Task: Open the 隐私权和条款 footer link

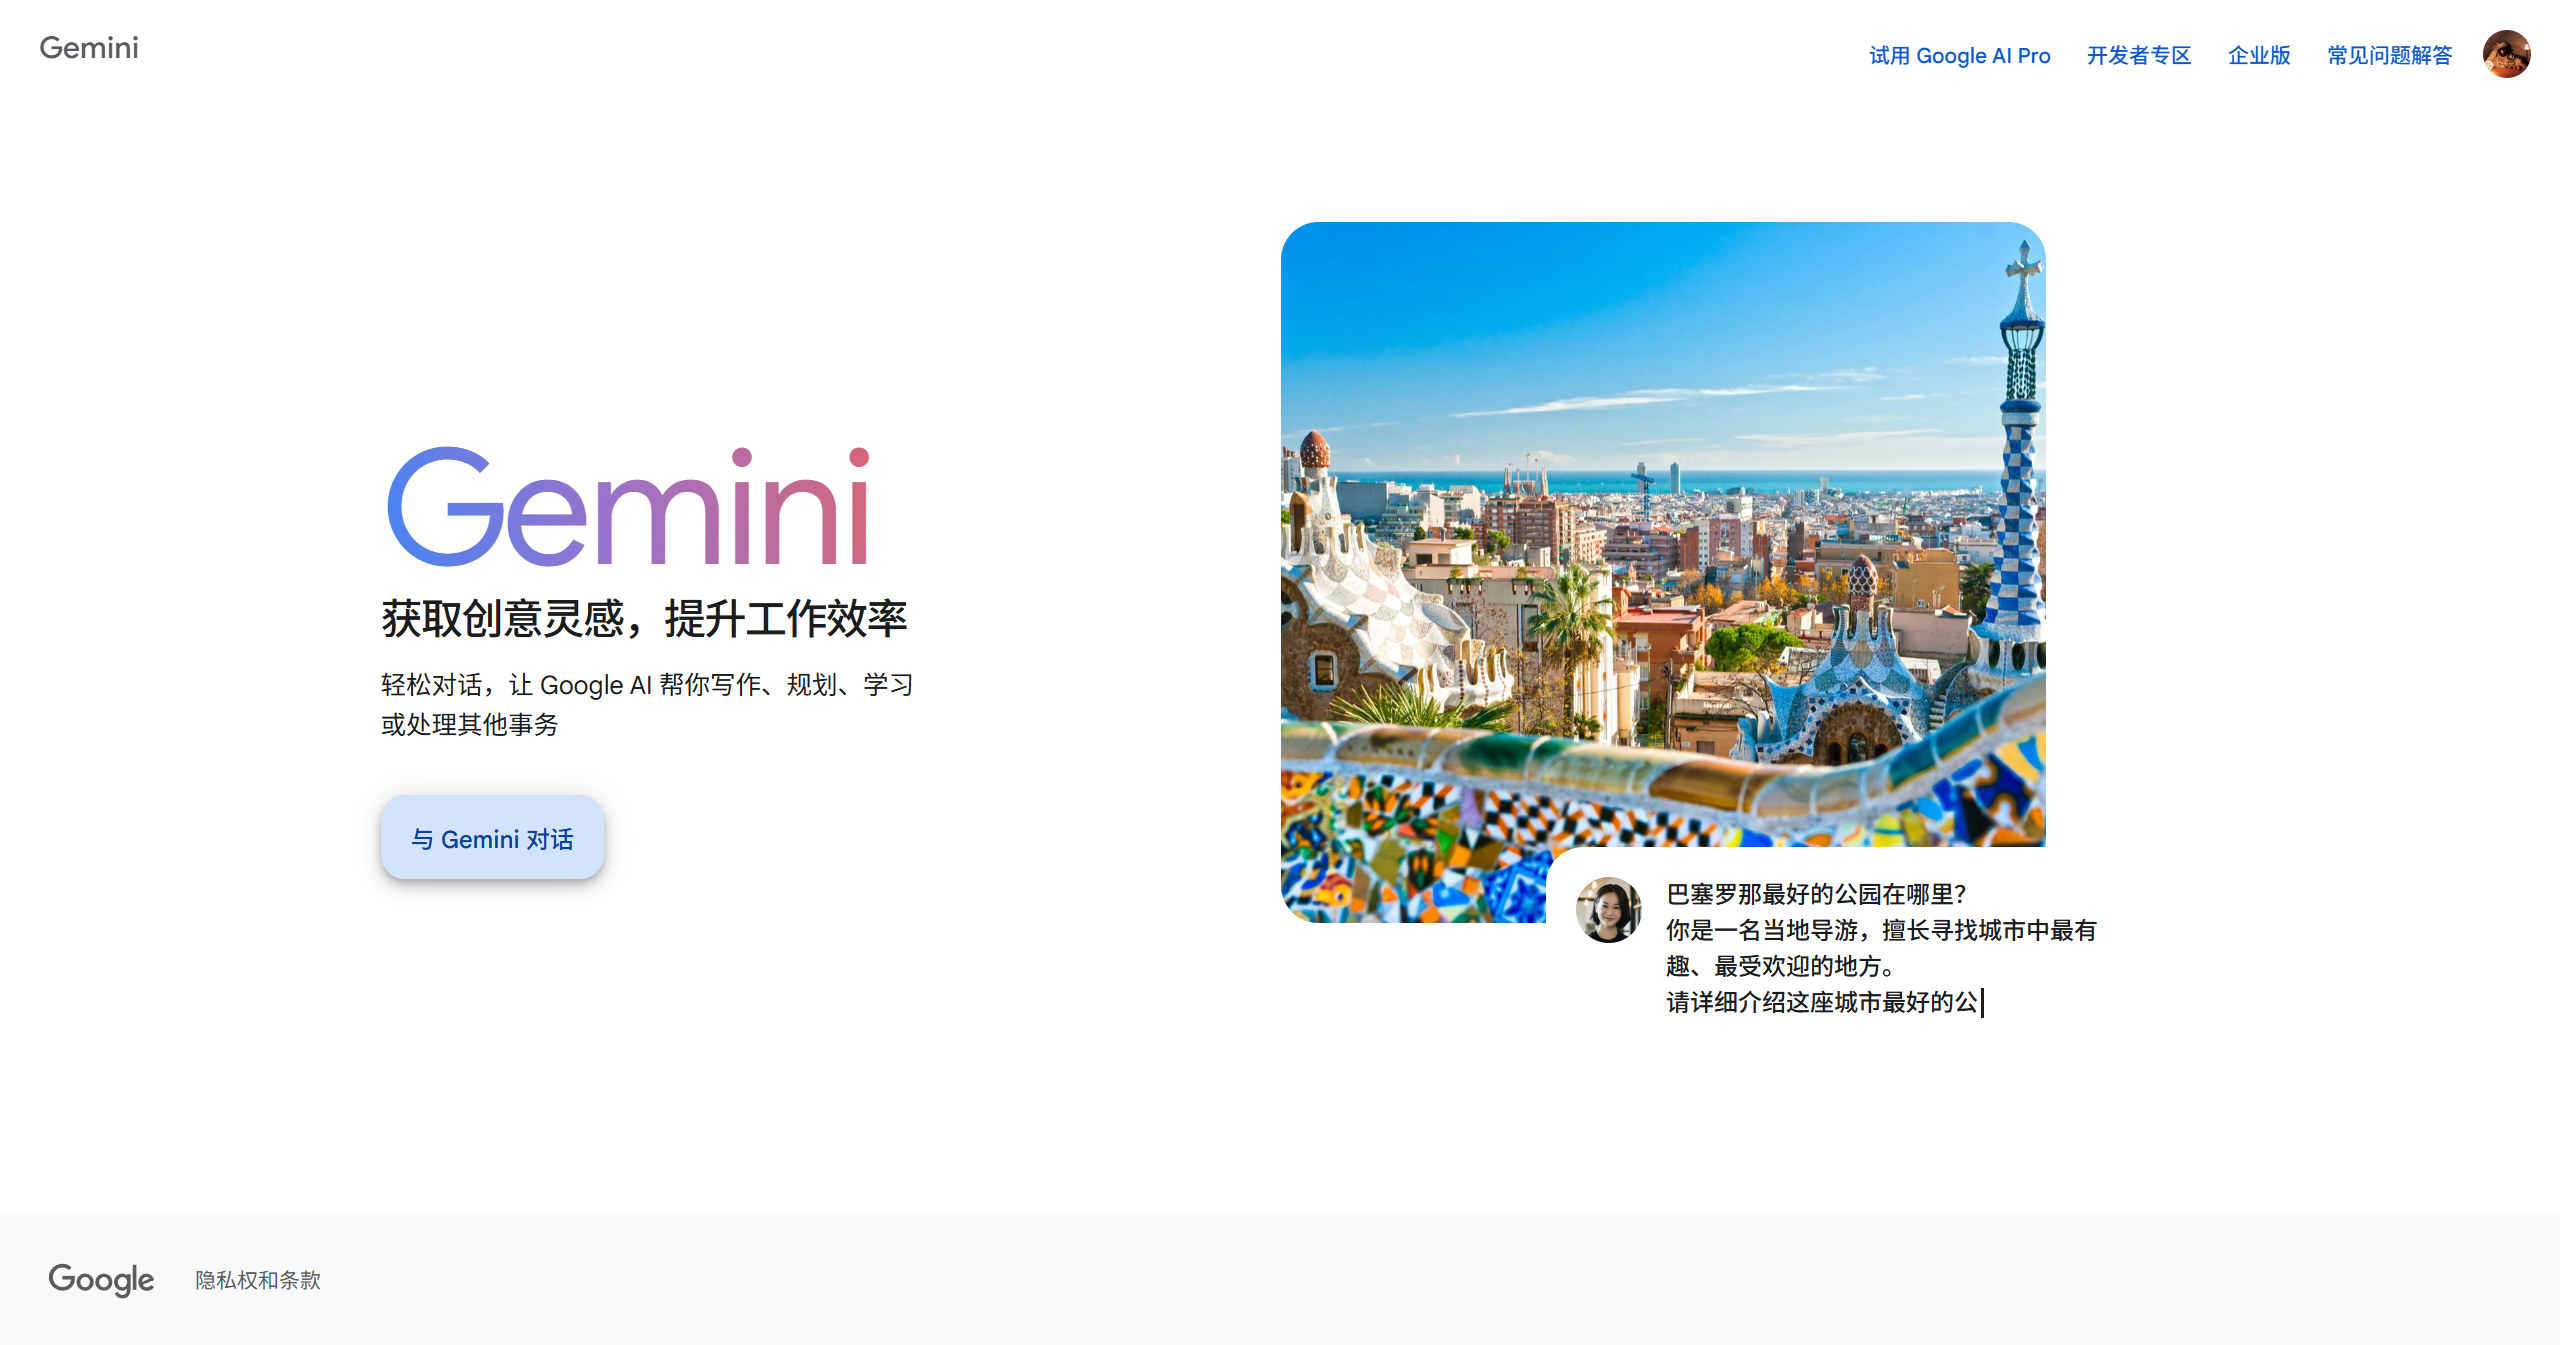Action: 258,1280
